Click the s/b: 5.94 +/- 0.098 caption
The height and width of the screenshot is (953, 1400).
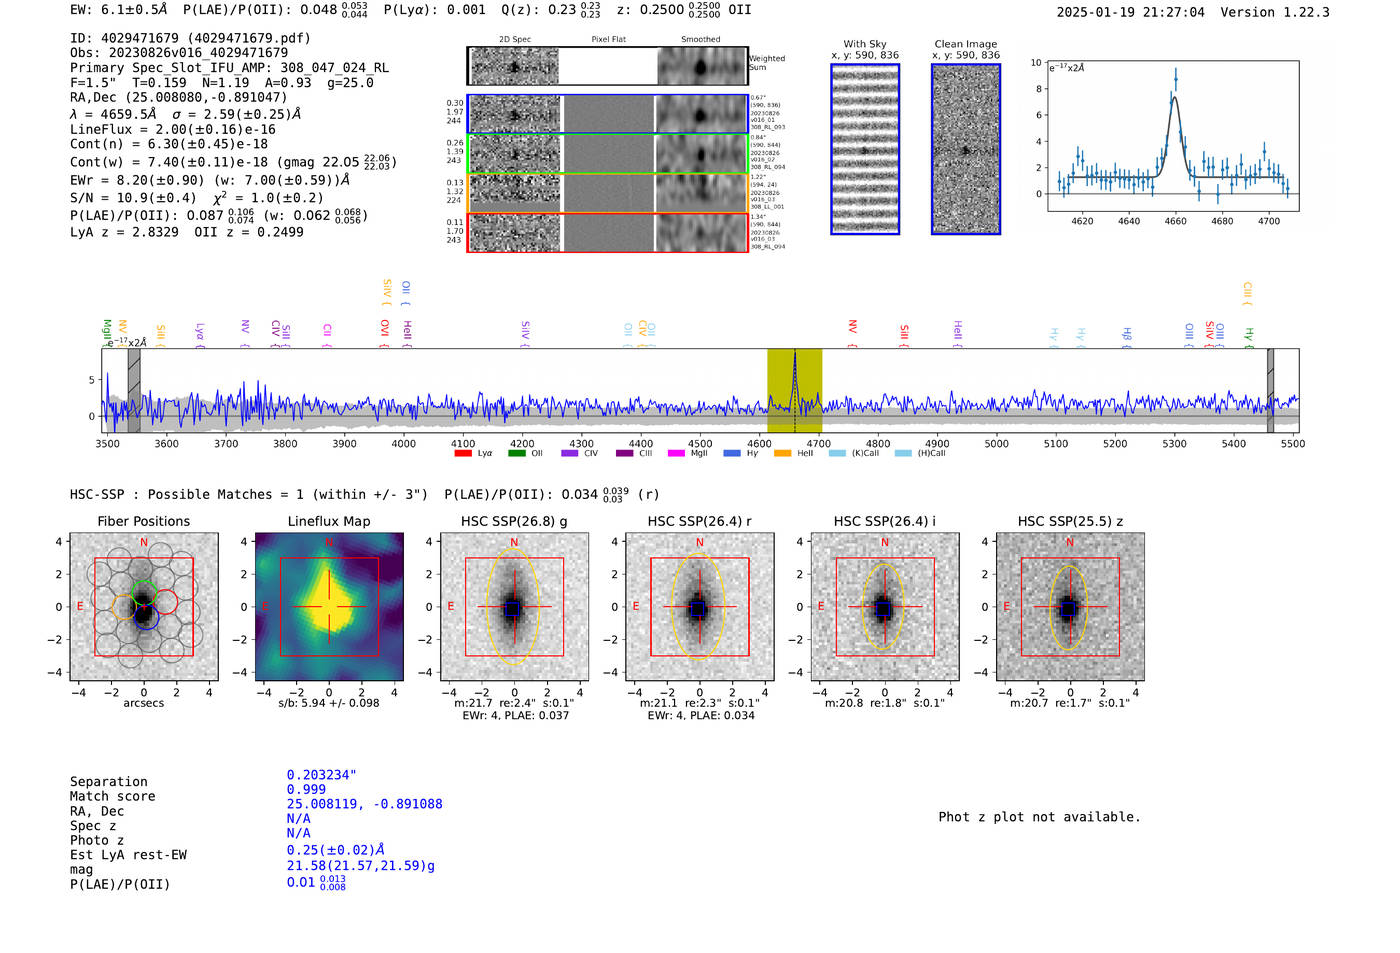[329, 703]
